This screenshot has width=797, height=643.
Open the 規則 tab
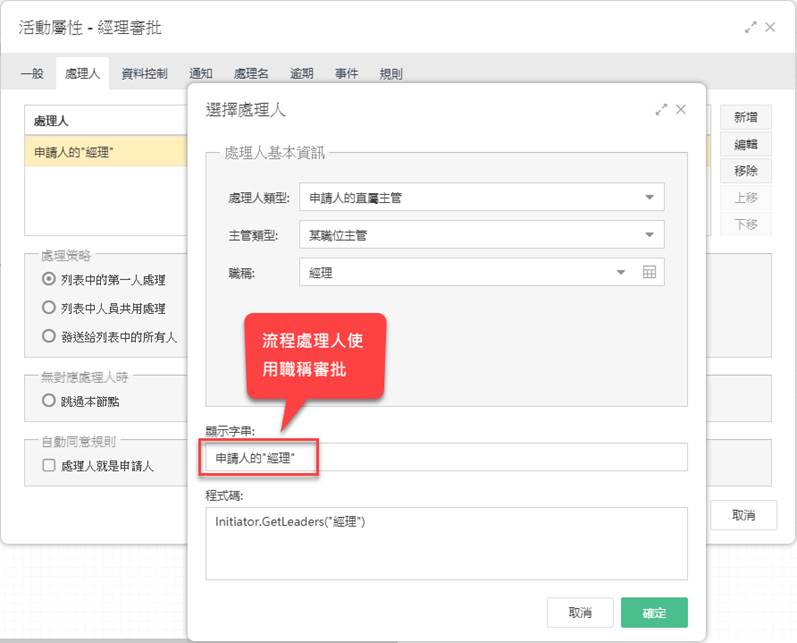pyautogui.click(x=391, y=74)
